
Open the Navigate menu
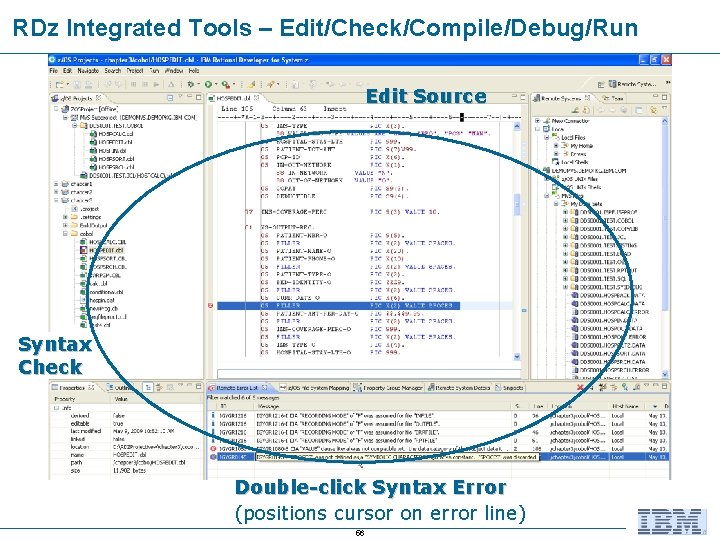[x=88, y=71]
